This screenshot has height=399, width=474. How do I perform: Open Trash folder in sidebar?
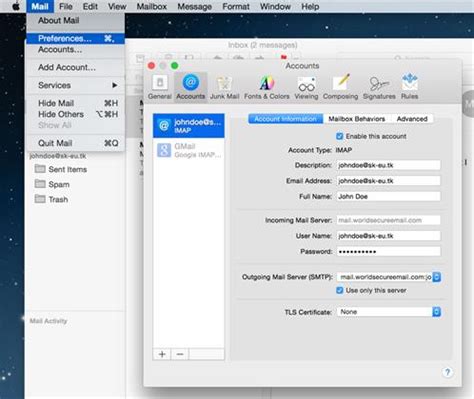coord(52,199)
